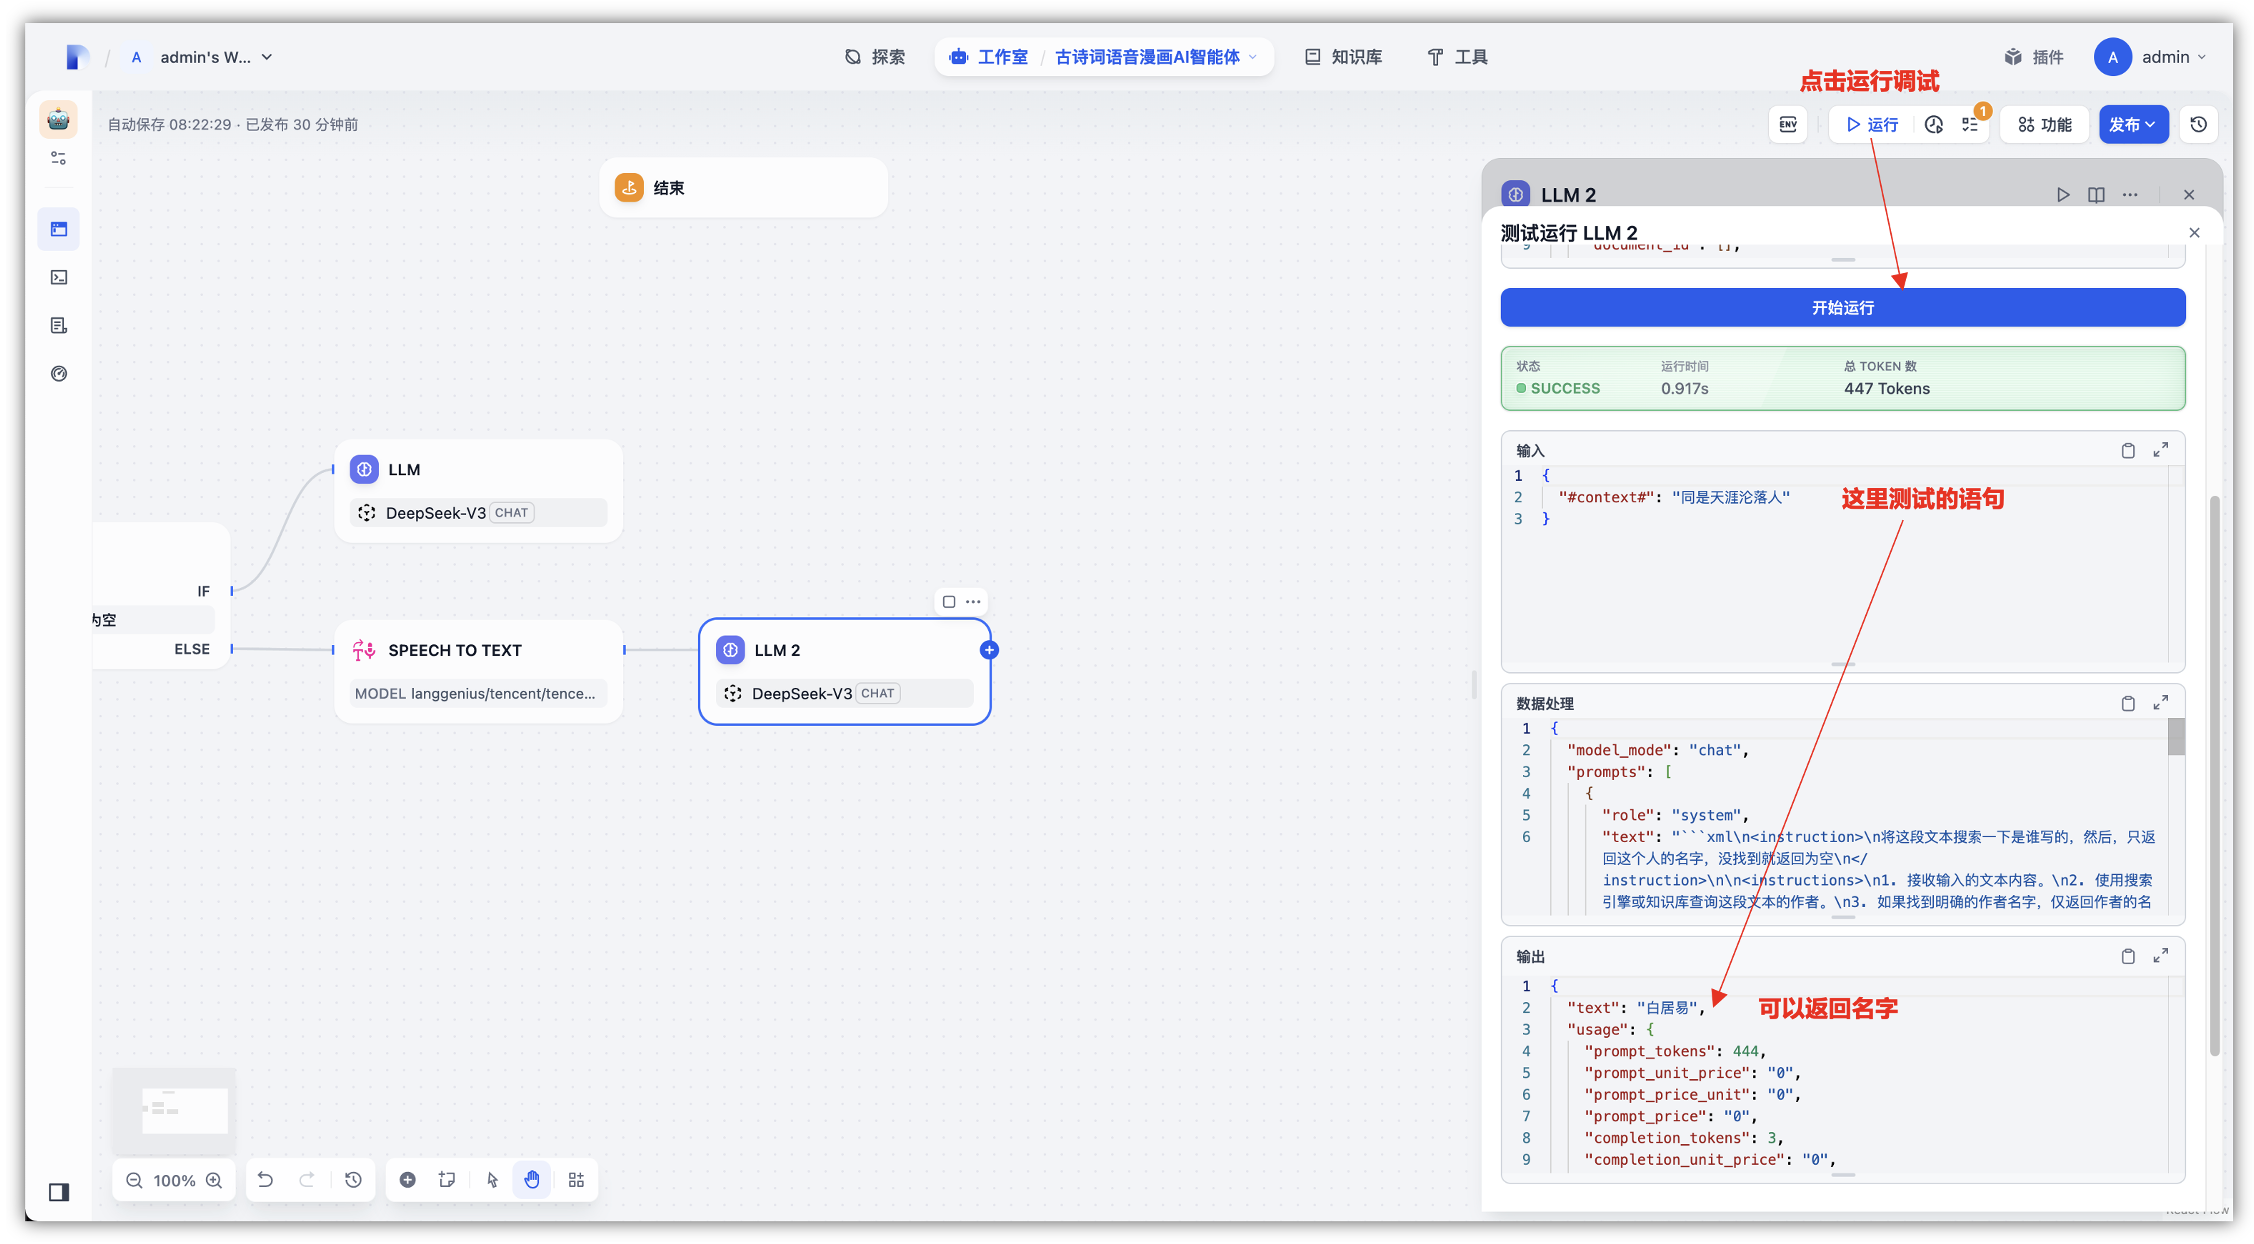Go to the 知识库 tab
Screen dimensions: 2254x1244
tap(1344, 57)
